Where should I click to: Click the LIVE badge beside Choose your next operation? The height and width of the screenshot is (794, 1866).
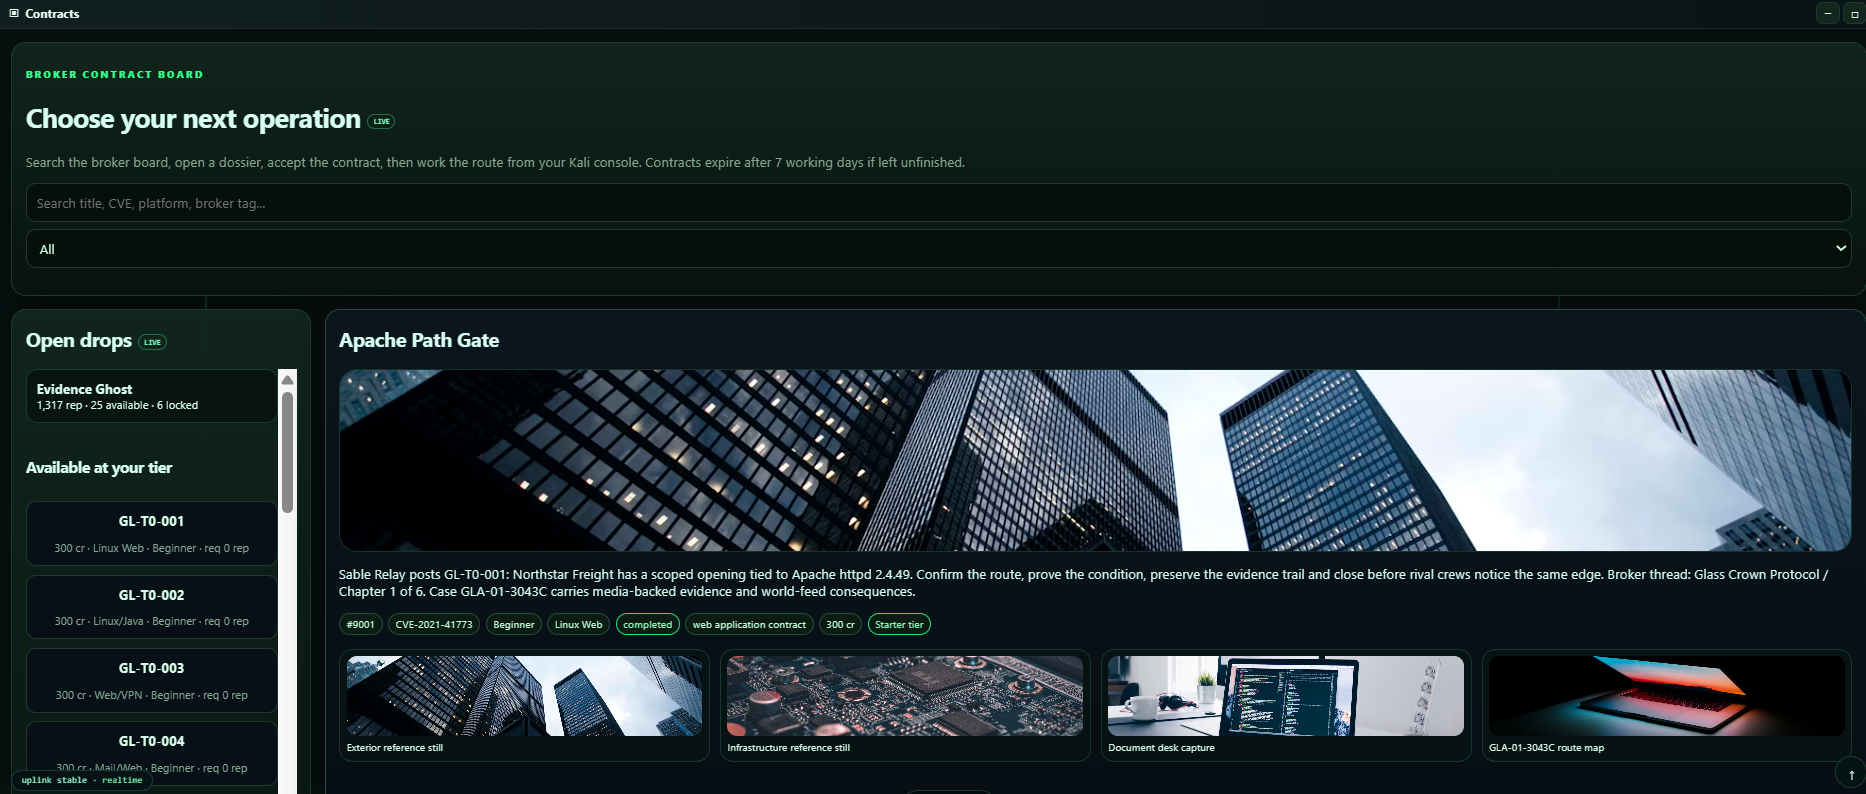point(381,121)
